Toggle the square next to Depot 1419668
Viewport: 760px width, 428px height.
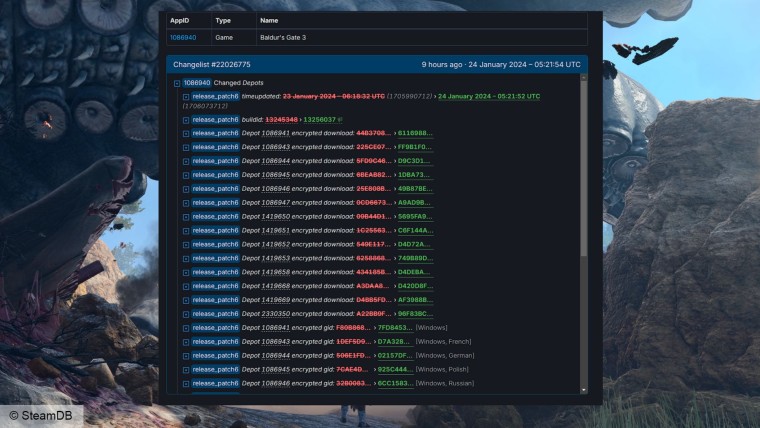tap(186, 286)
